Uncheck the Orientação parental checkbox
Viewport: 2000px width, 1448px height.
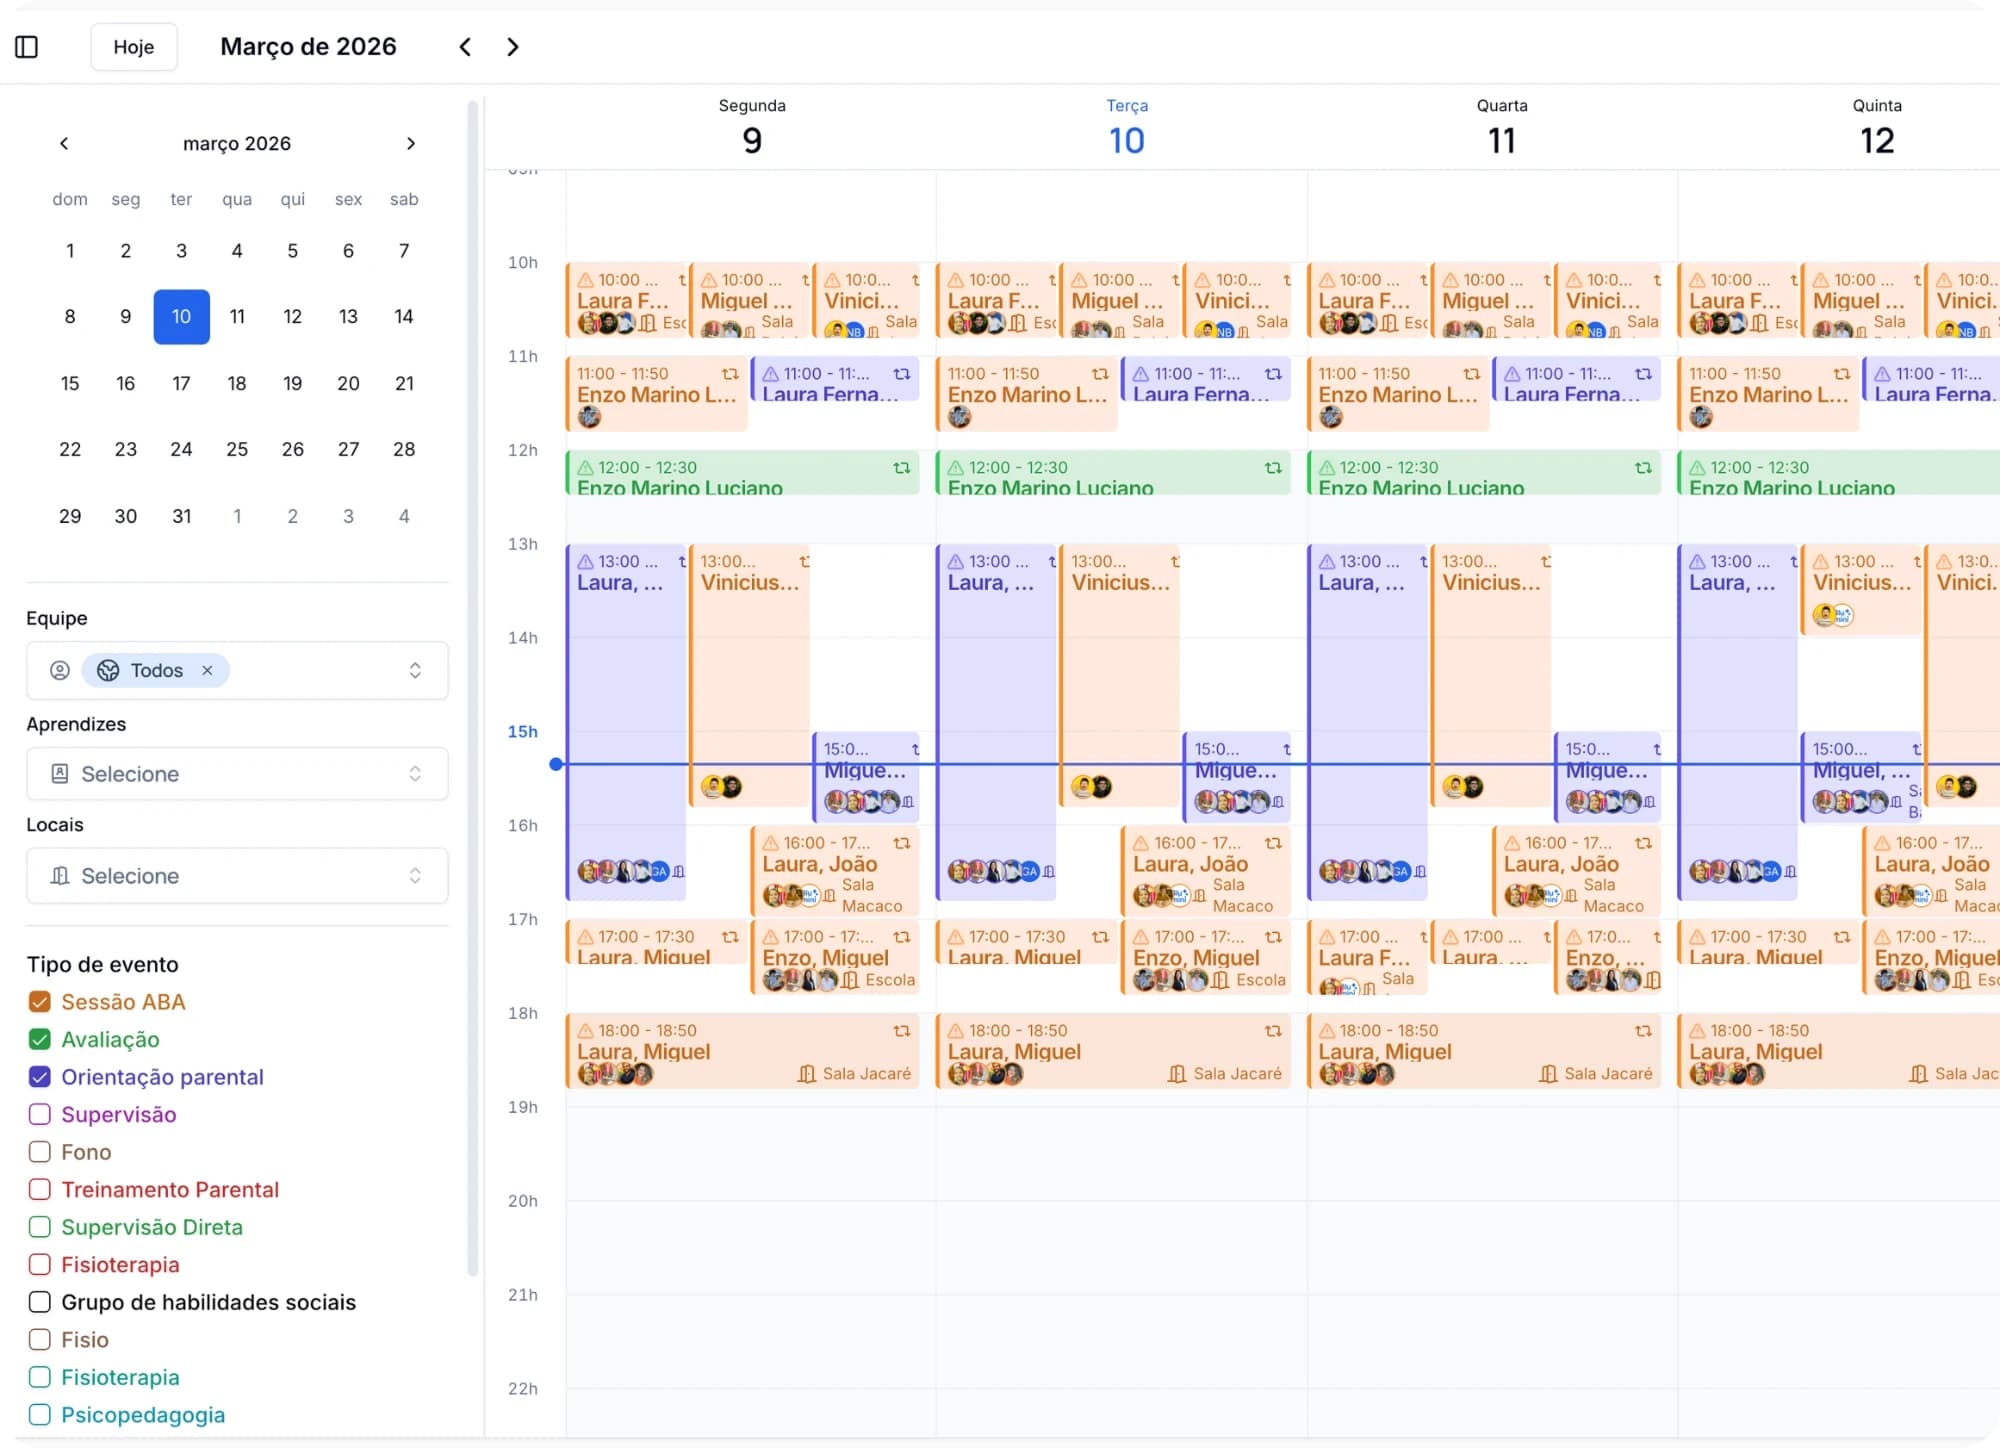[40, 1077]
